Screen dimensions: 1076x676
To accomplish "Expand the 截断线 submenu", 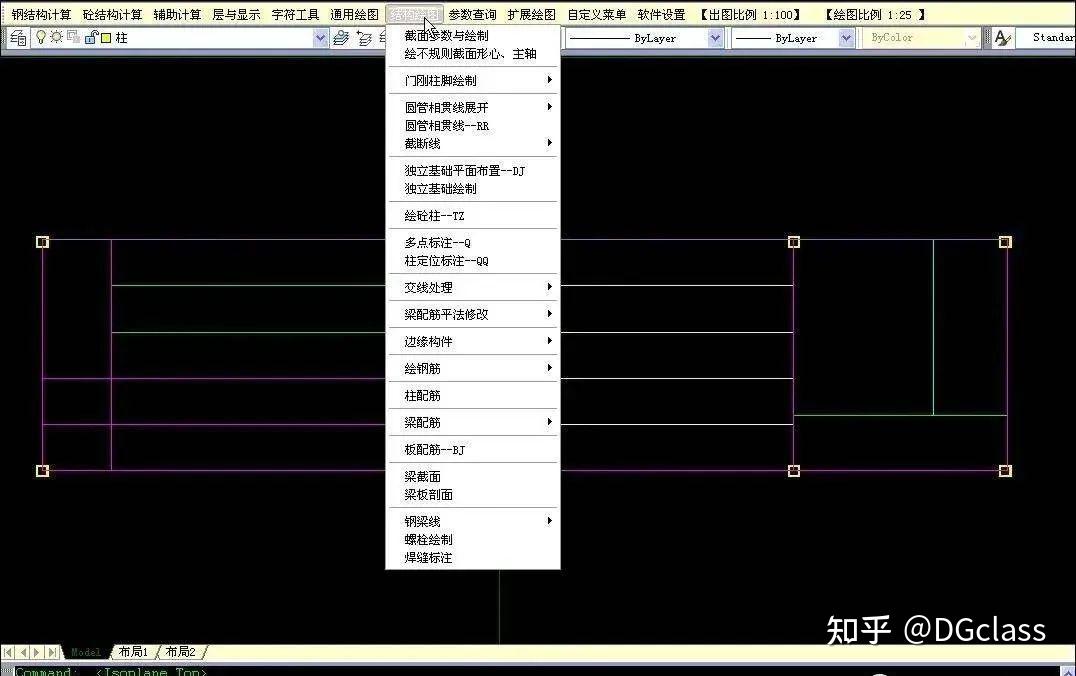I will [473, 143].
